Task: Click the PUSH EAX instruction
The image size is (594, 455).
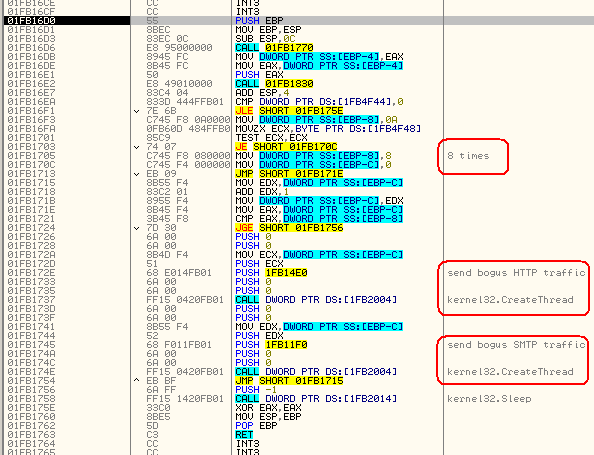Action: tap(259, 75)
